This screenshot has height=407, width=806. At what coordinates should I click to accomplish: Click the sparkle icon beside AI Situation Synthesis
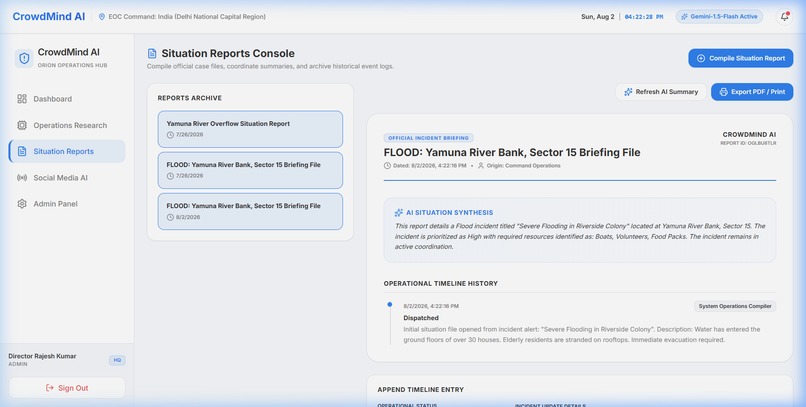pos(398,212)
